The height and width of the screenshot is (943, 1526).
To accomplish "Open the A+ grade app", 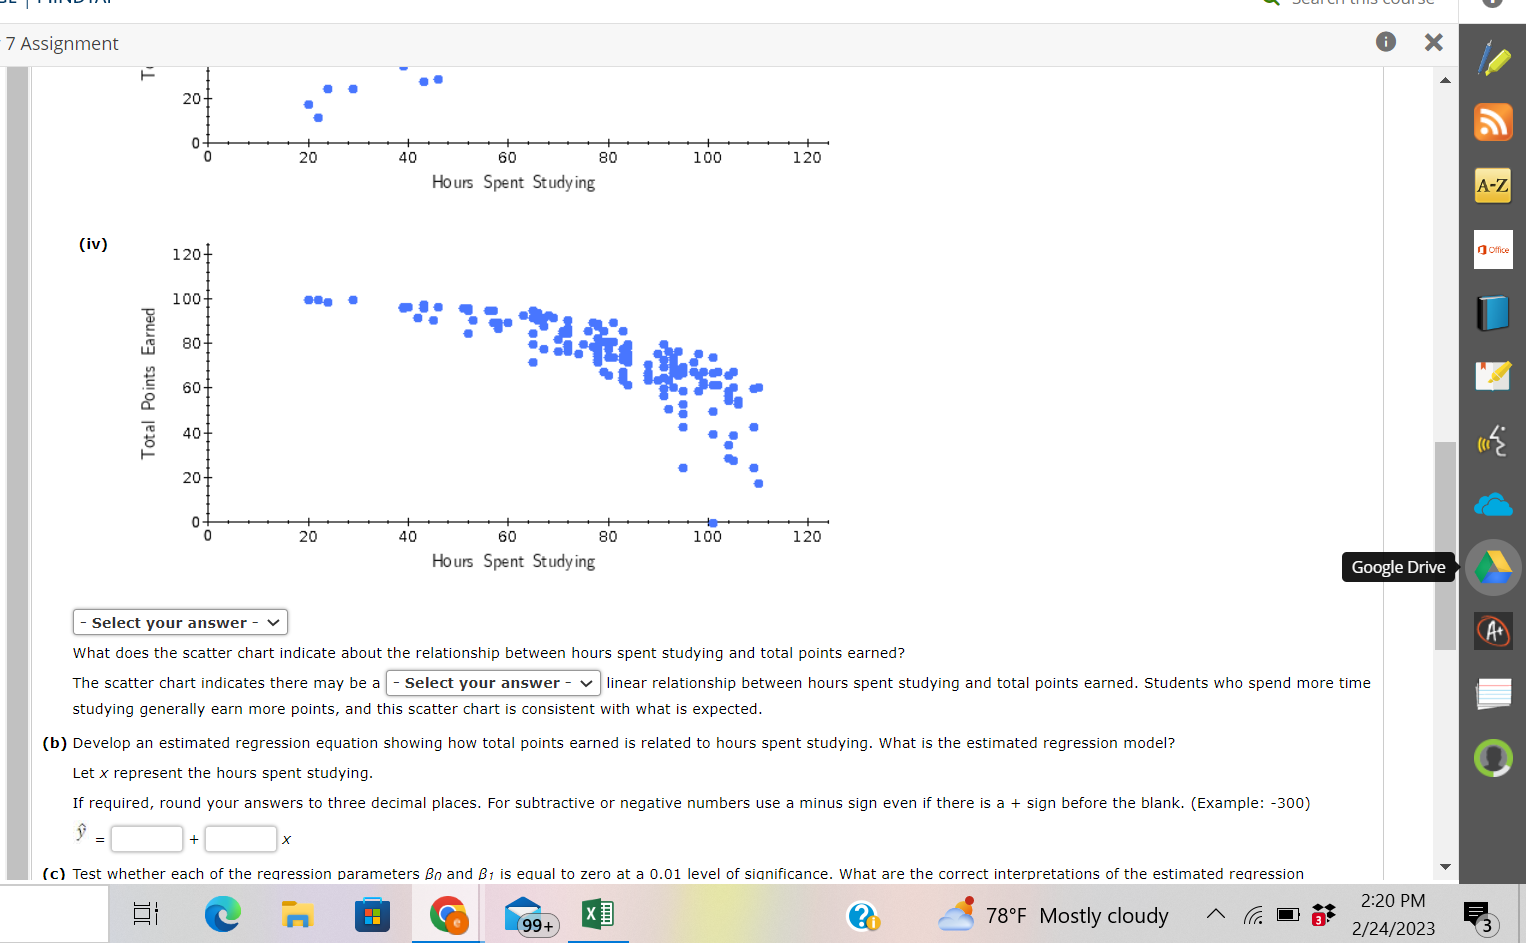I will [x=1493, y=631].
